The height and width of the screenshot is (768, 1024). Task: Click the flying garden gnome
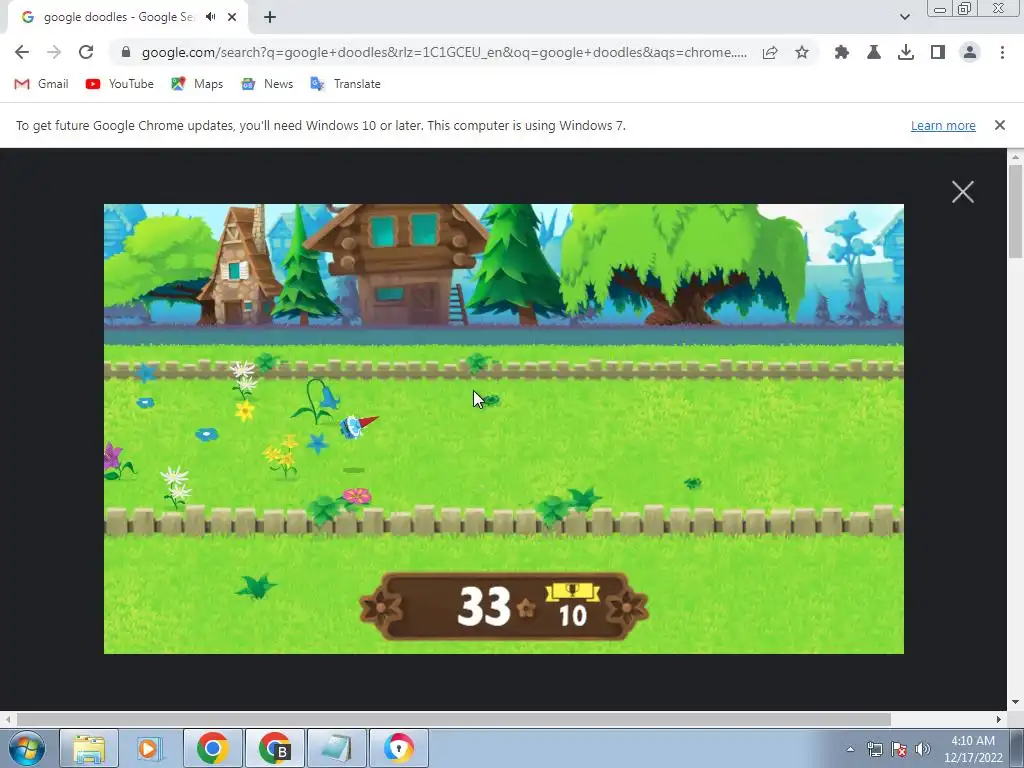358,426
